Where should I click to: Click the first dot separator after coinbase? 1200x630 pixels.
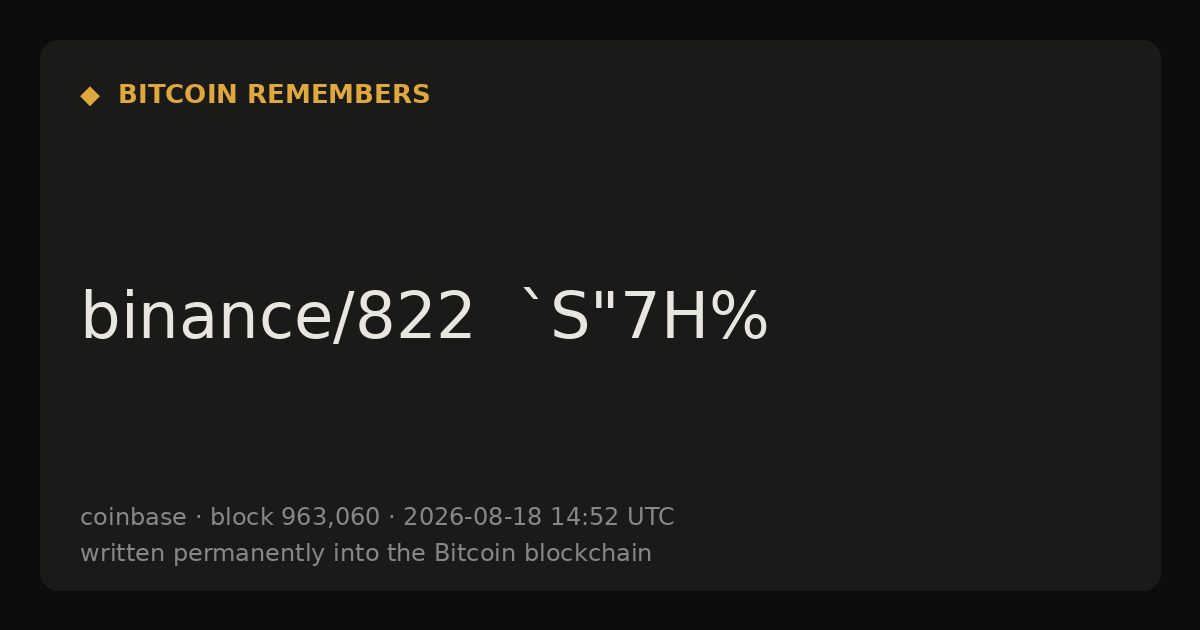point(198,518)
